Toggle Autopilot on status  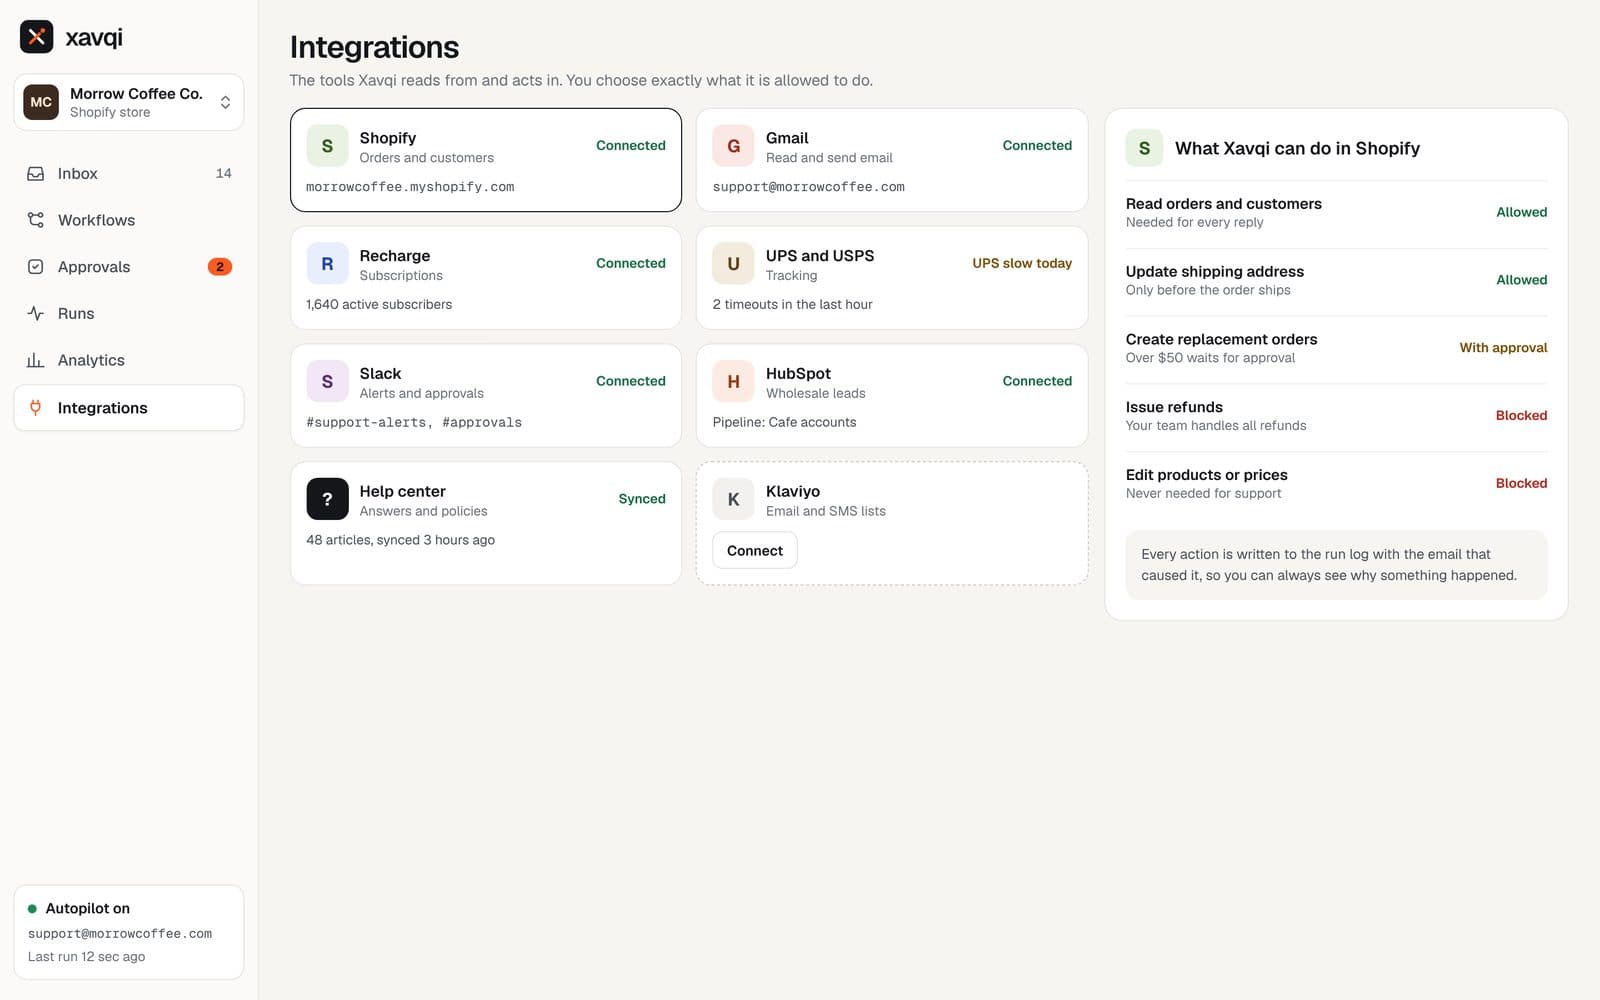tap(79, 908)
